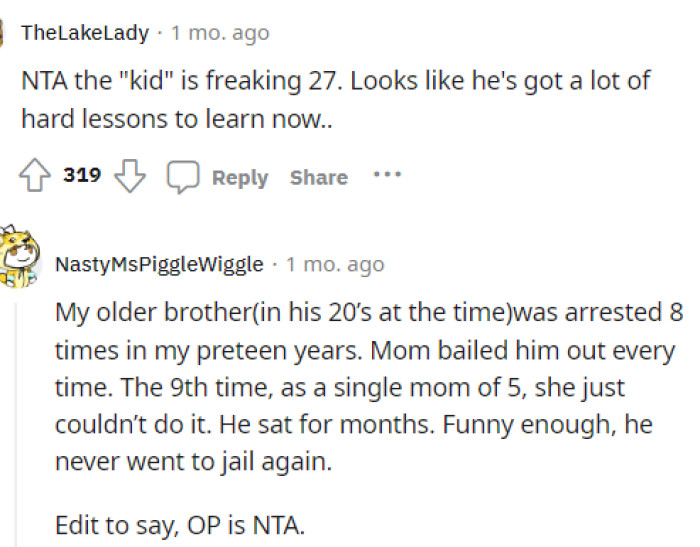
Task: Open the three-dot more options menu
Action: tap(387, 175)
